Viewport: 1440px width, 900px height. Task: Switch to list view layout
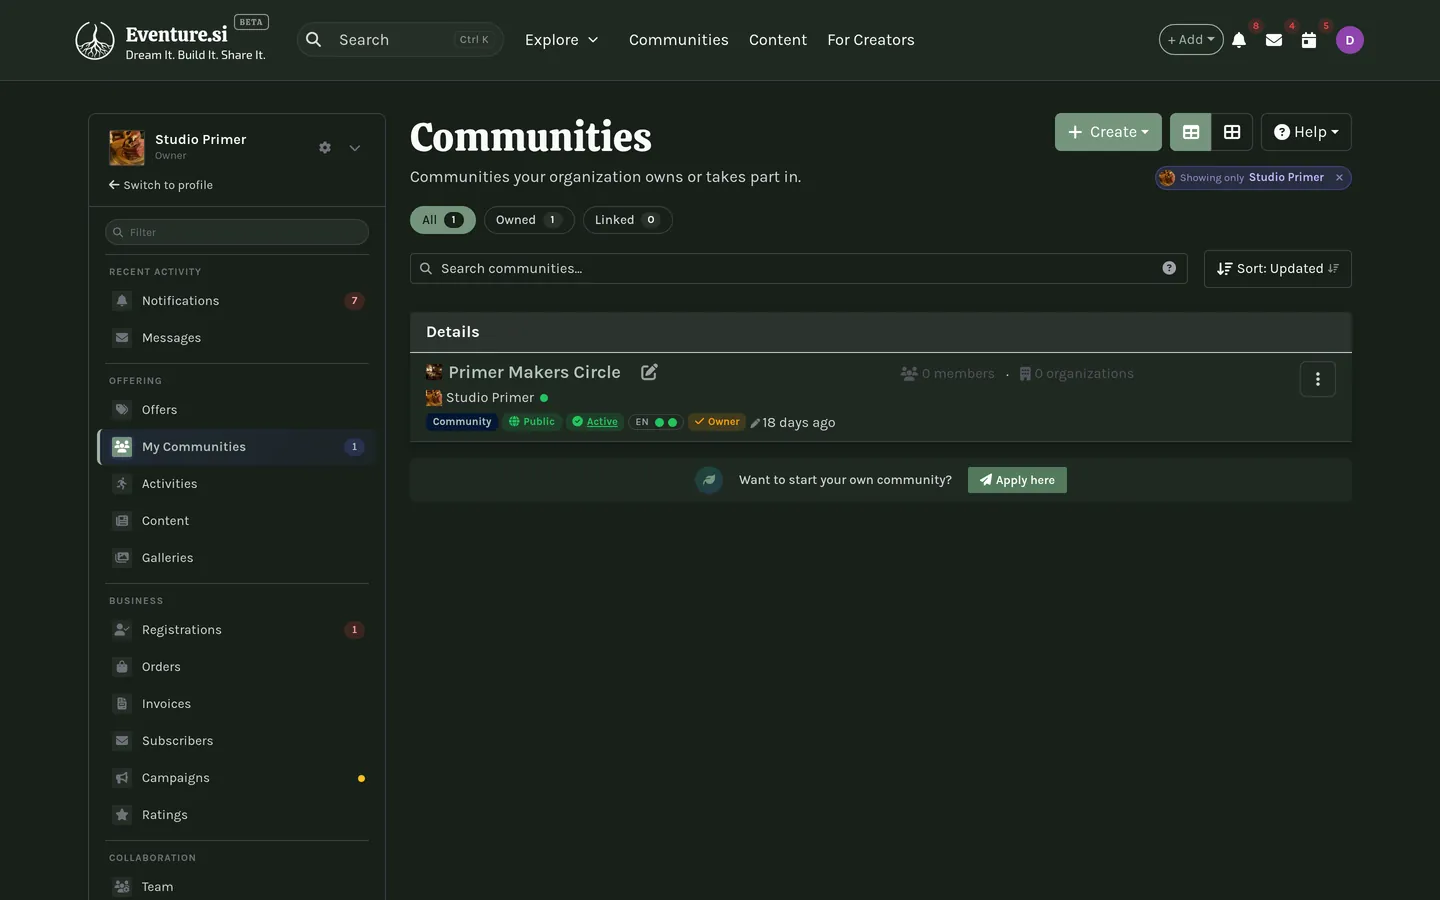[1191, 132]
